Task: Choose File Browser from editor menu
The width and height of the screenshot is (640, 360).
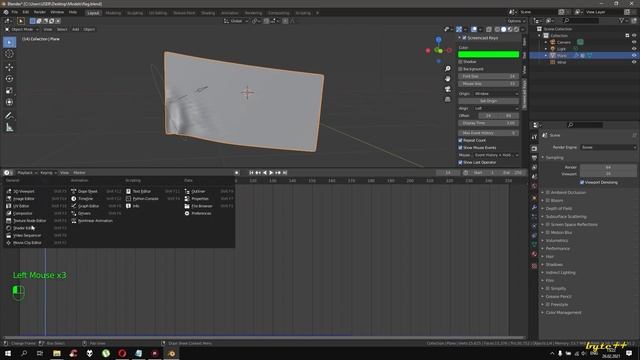Action: 209,206
